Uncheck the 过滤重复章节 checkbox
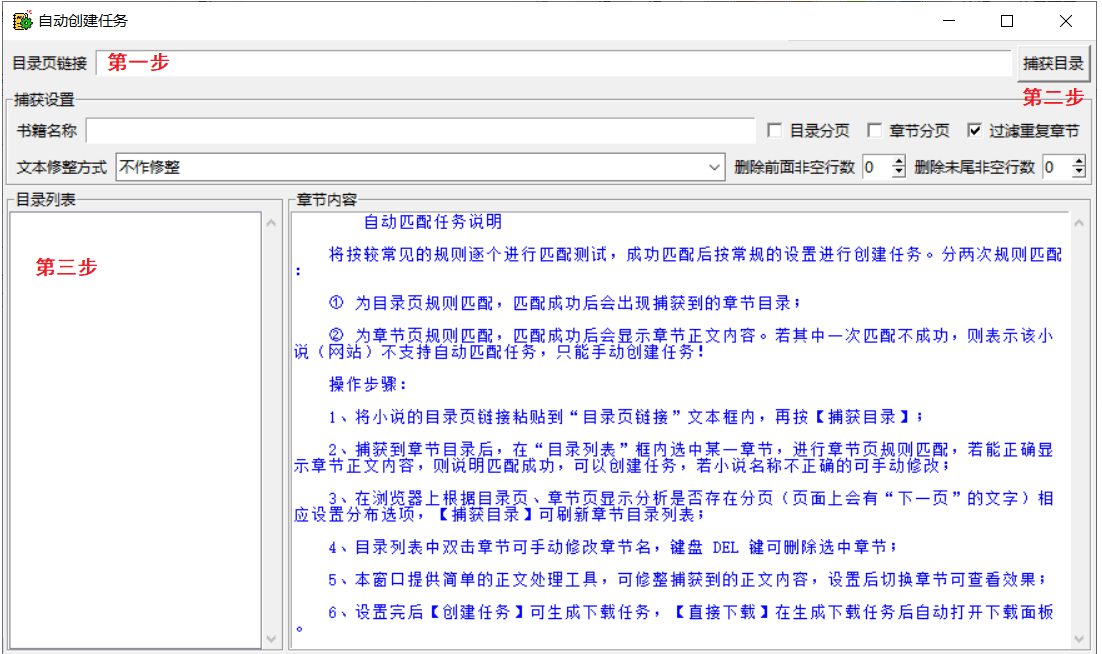This screenshot has height=654, width=1102. click(974, 131)
